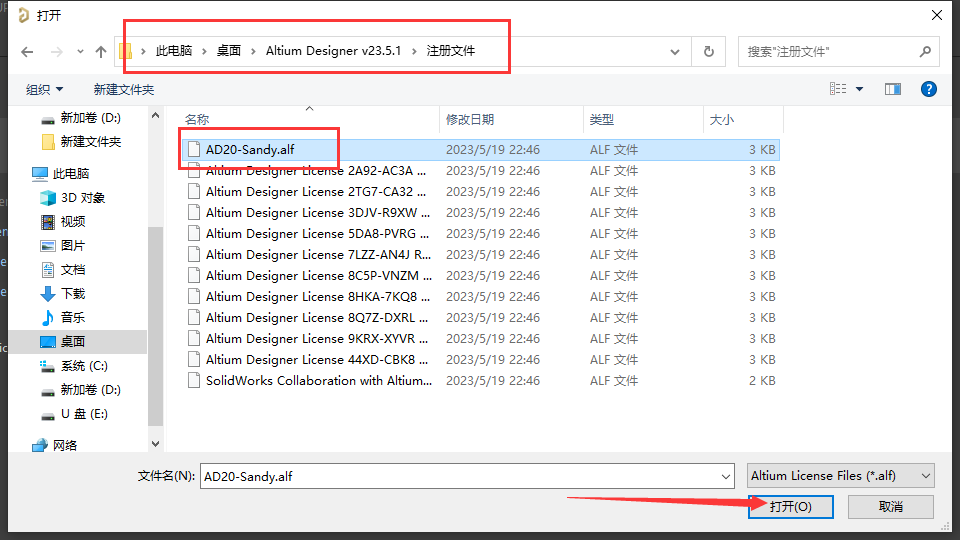
Task: Select top 新加卷 (D:) in sidebar
Action: pyautogui.click(x=80, y=118)
